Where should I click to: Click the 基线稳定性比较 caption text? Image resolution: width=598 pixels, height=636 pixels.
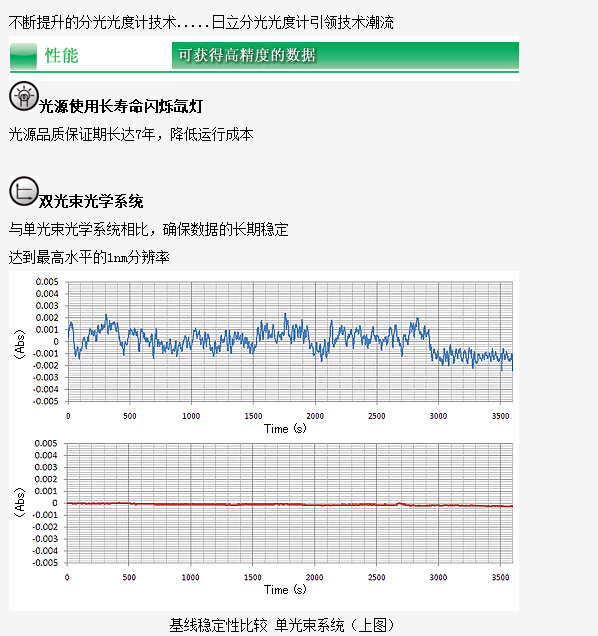coord(218,625)
